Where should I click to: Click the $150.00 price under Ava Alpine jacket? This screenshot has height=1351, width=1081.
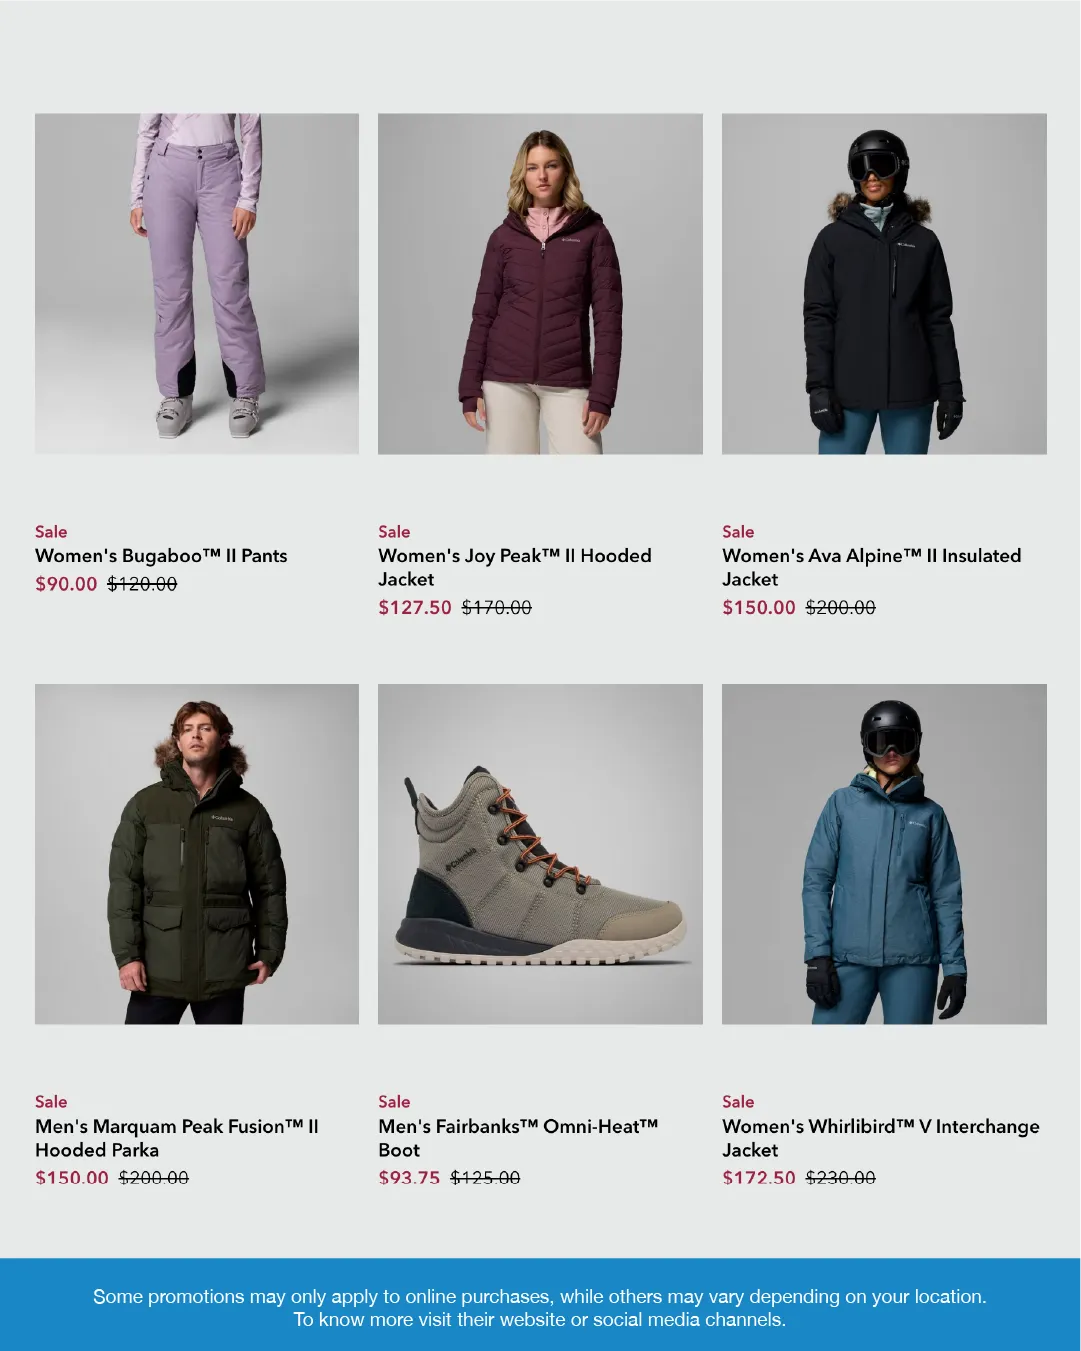(759, 608)
